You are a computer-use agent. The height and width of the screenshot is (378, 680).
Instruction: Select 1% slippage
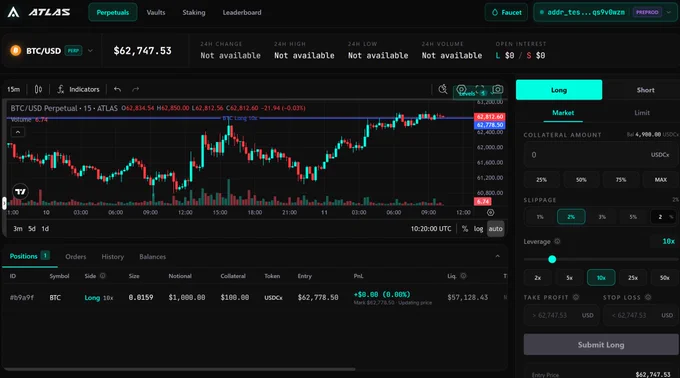540,216
